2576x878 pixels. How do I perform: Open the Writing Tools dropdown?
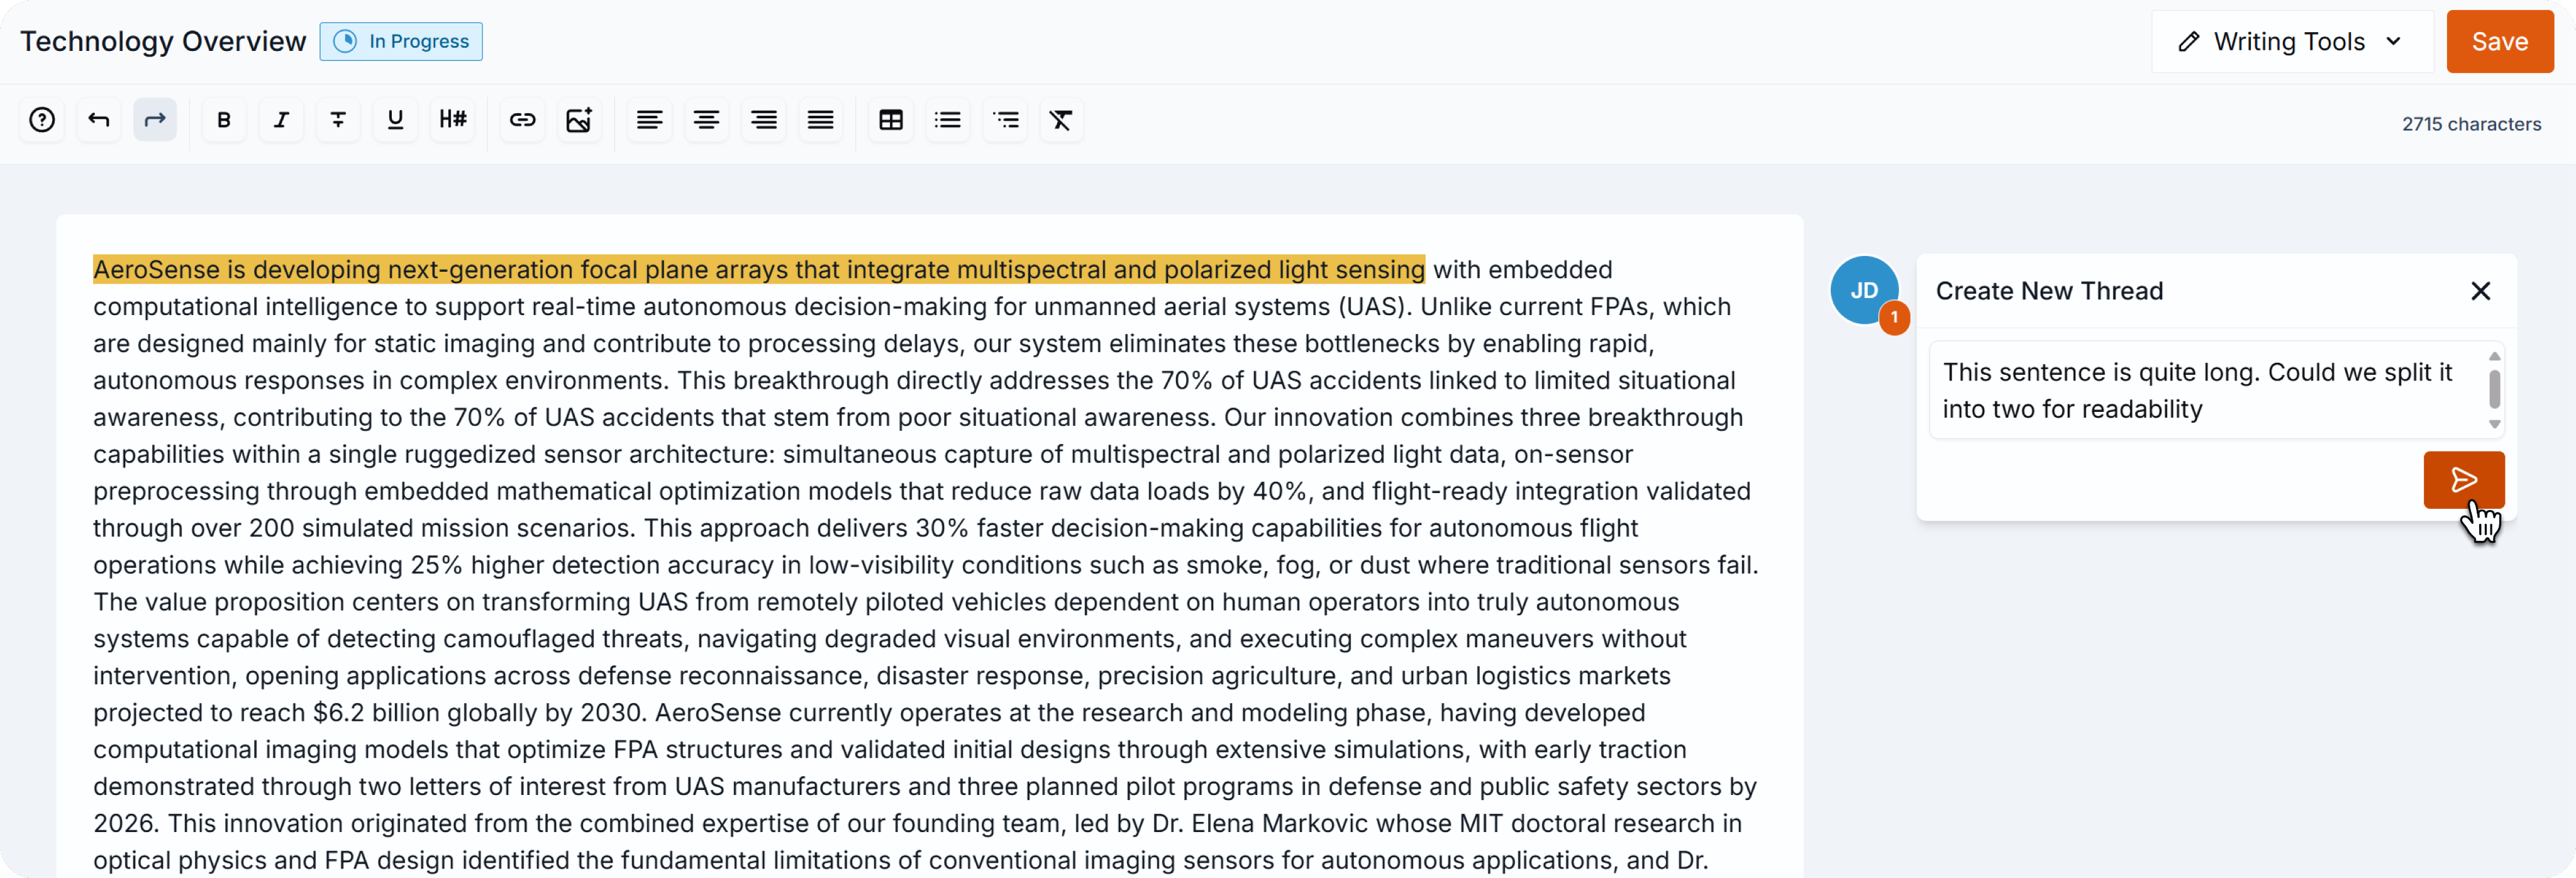[2291, 42]
